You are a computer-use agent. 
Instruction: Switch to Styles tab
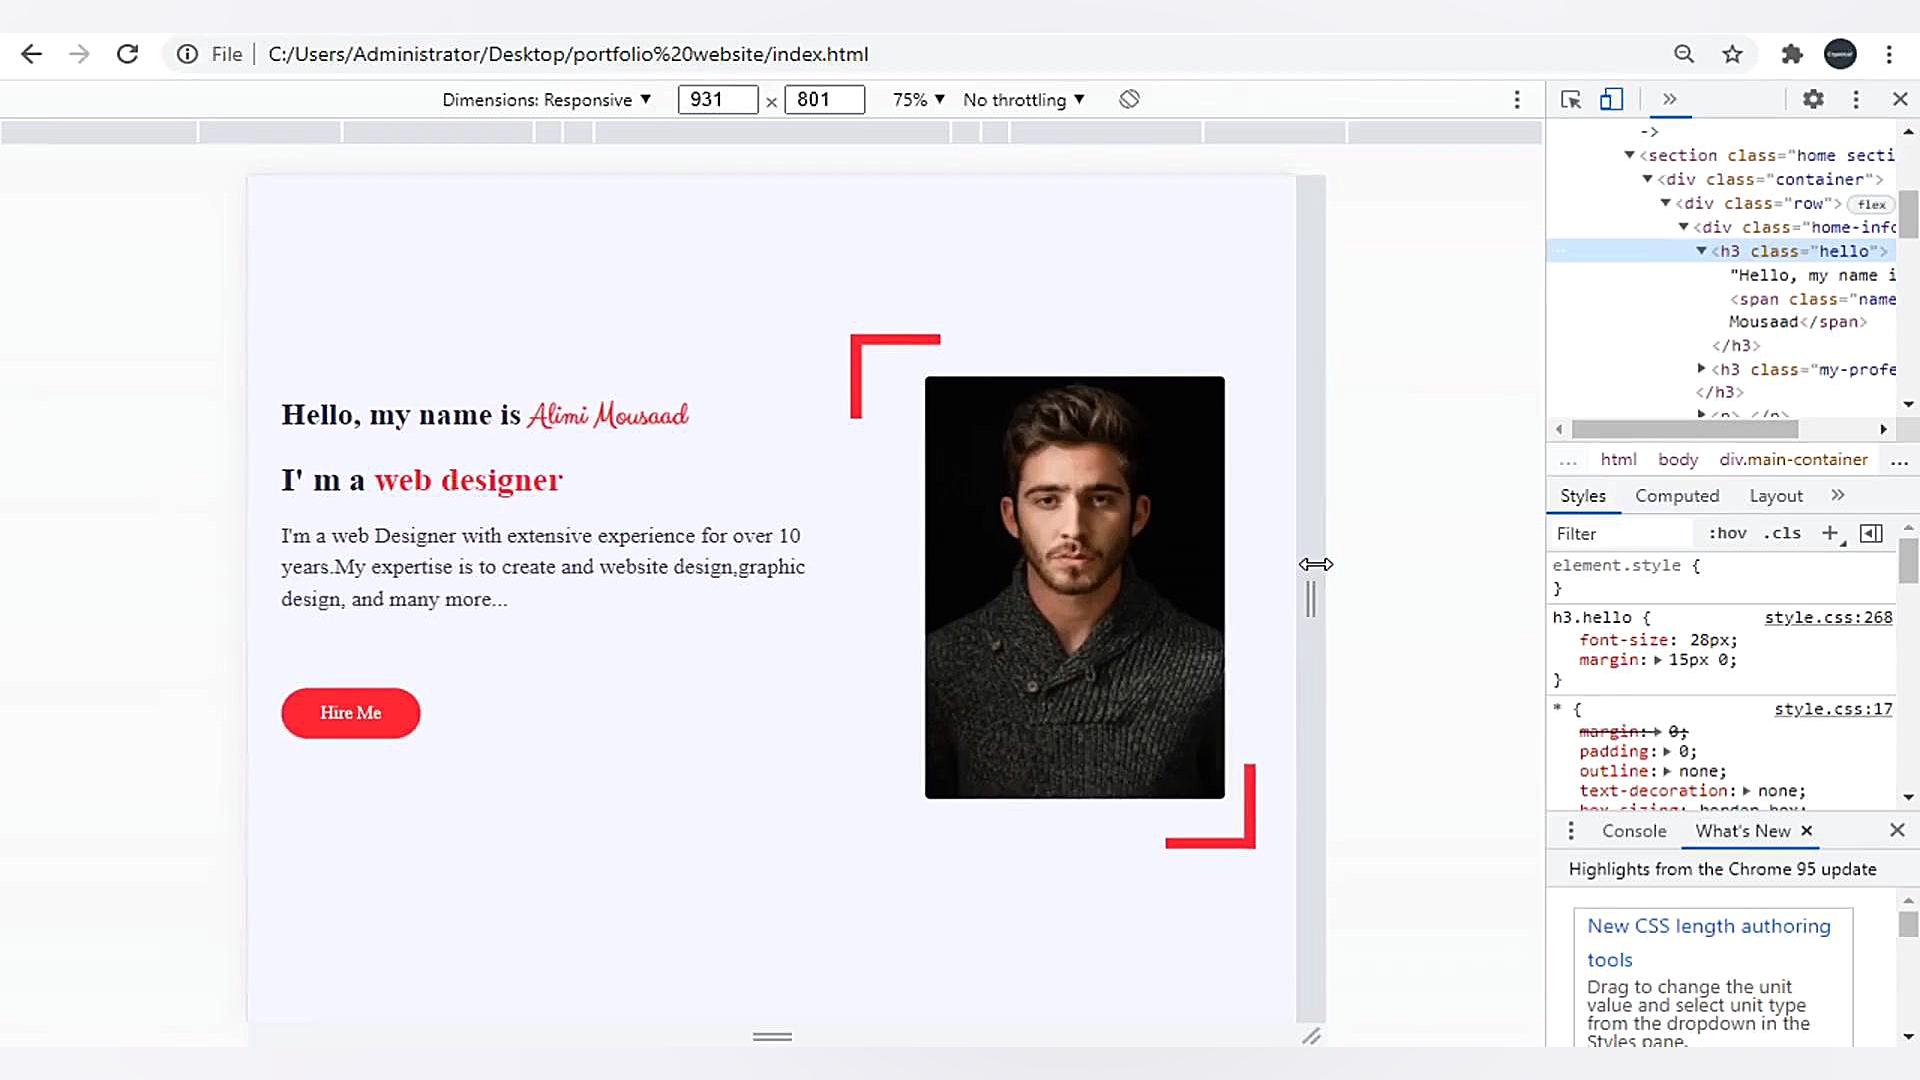point(1583,496)
